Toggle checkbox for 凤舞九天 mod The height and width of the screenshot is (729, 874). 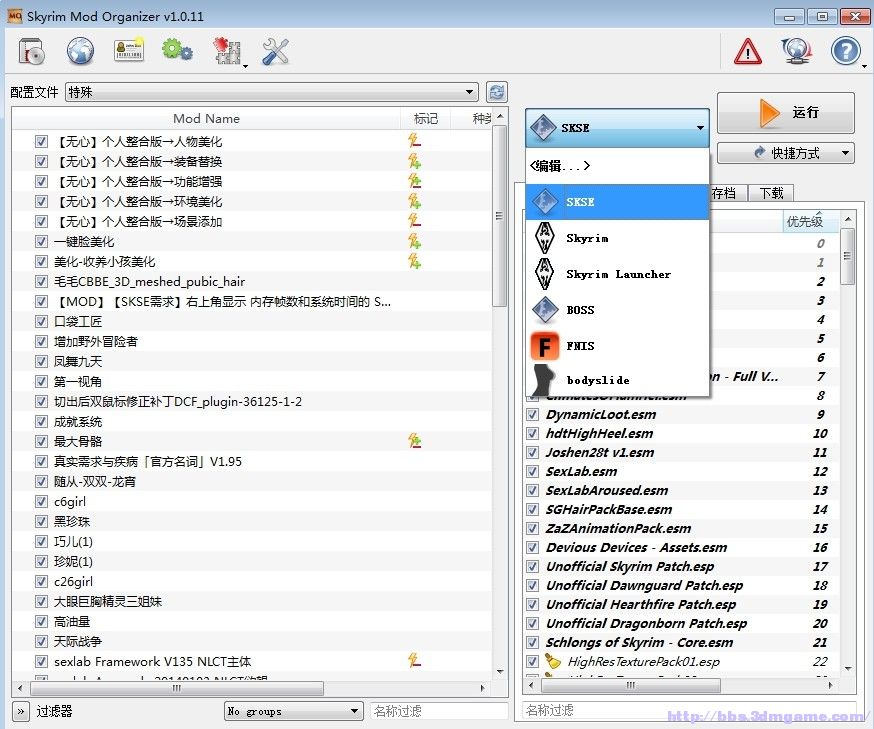tap(41, 361)
